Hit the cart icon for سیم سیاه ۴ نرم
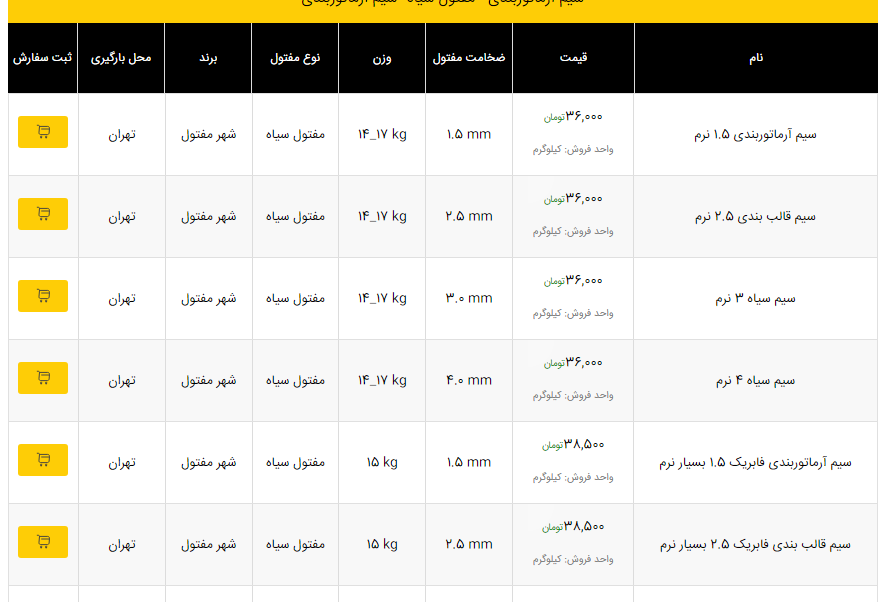 click(43, 378)
